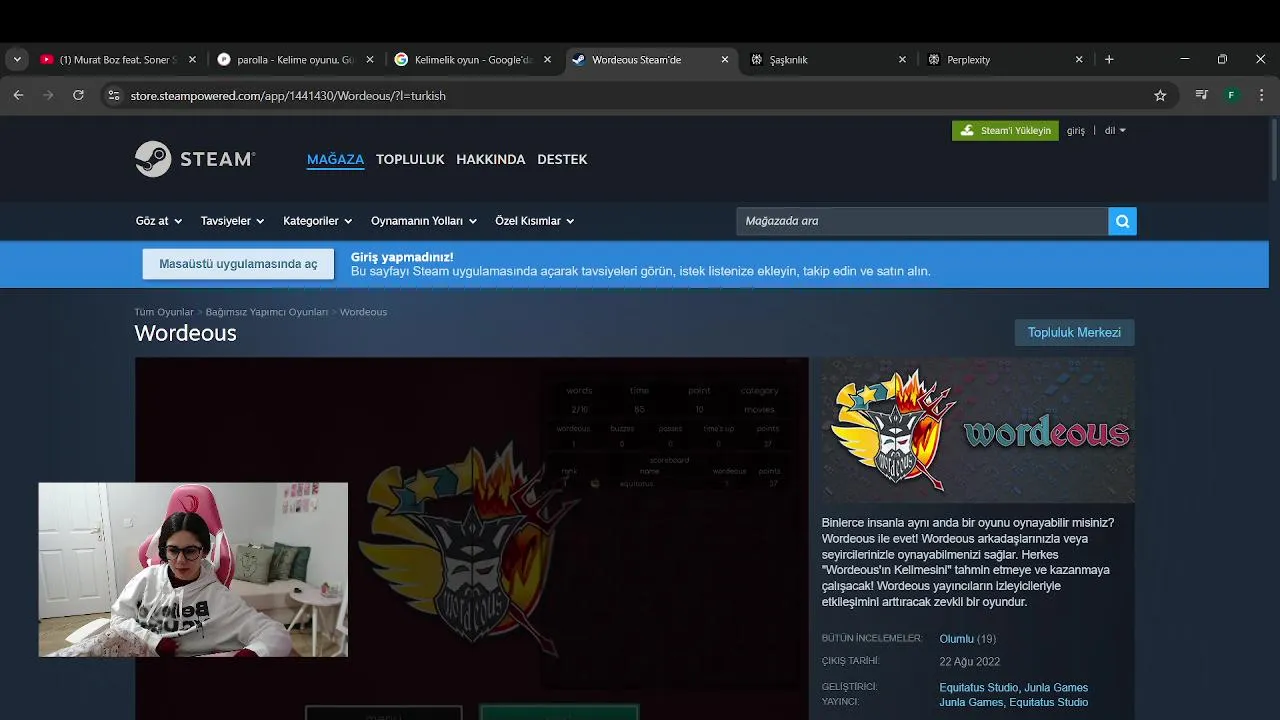Click the 22 Ağu 2022 release date

(x=970, y=662)
